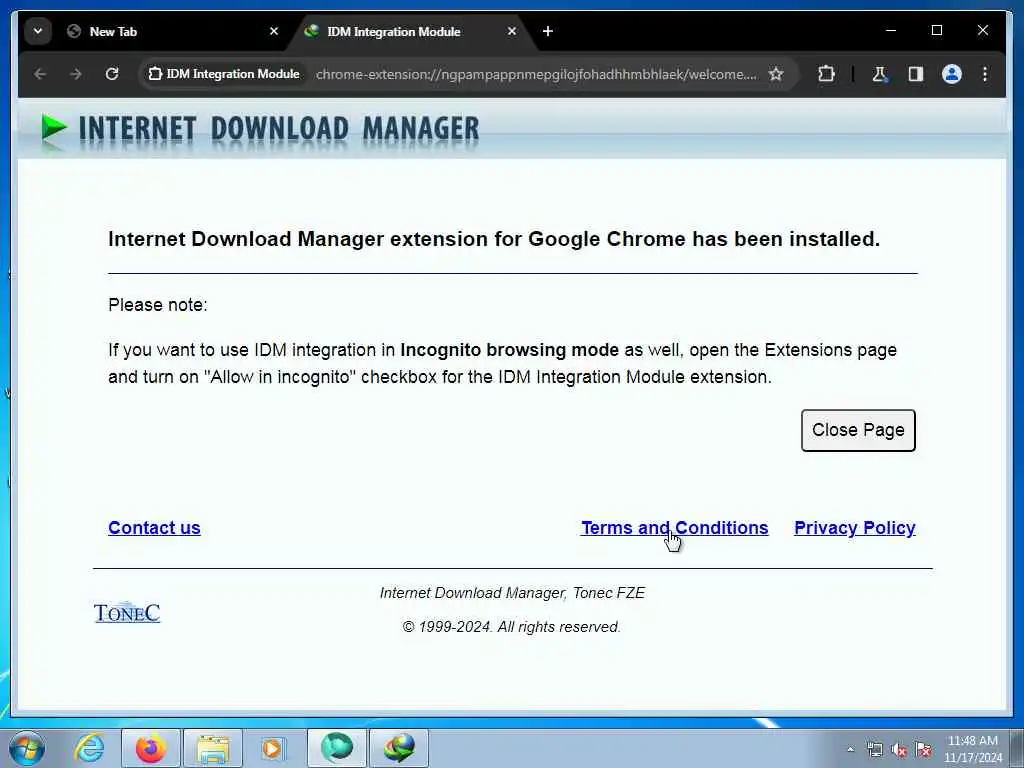Click the IDM Integration Module site info chip
This screenshot has height=768, width=1024.
224,74
